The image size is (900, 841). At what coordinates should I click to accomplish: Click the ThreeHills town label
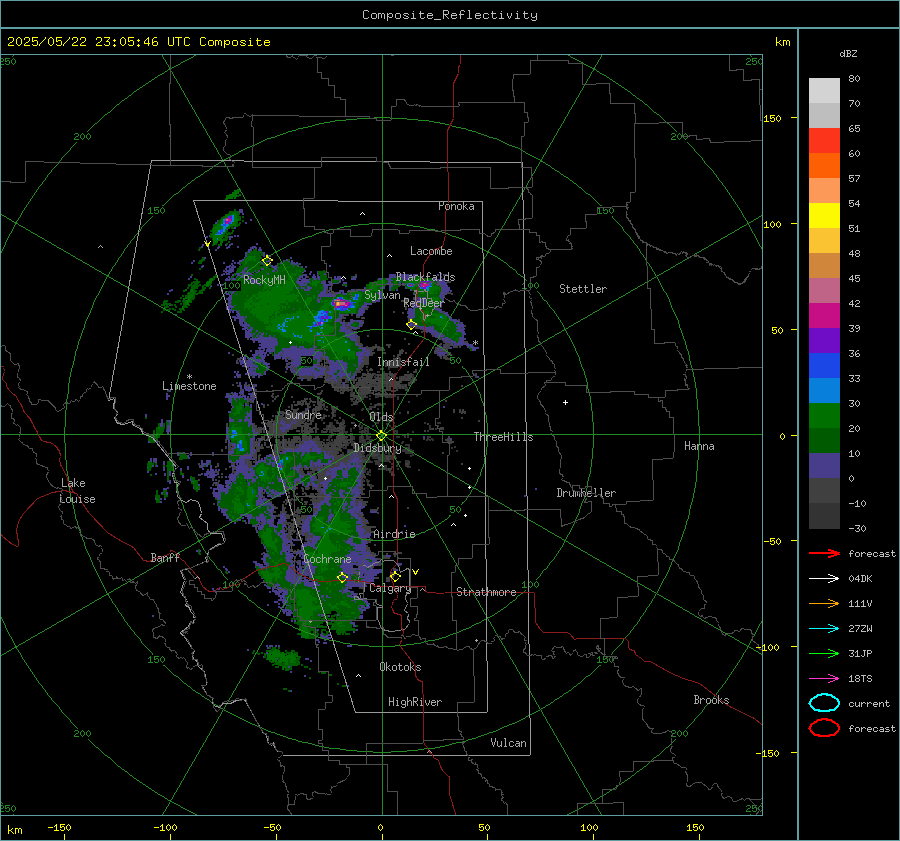pos(503,437)
